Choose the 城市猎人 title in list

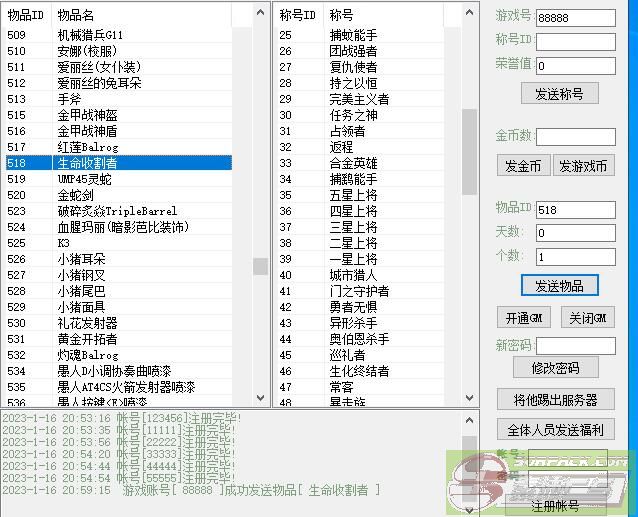(x=353, y=275)
